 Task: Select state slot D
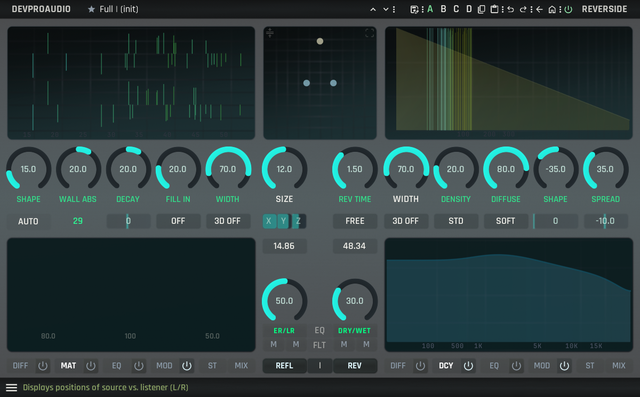click(x=469, y=9)
